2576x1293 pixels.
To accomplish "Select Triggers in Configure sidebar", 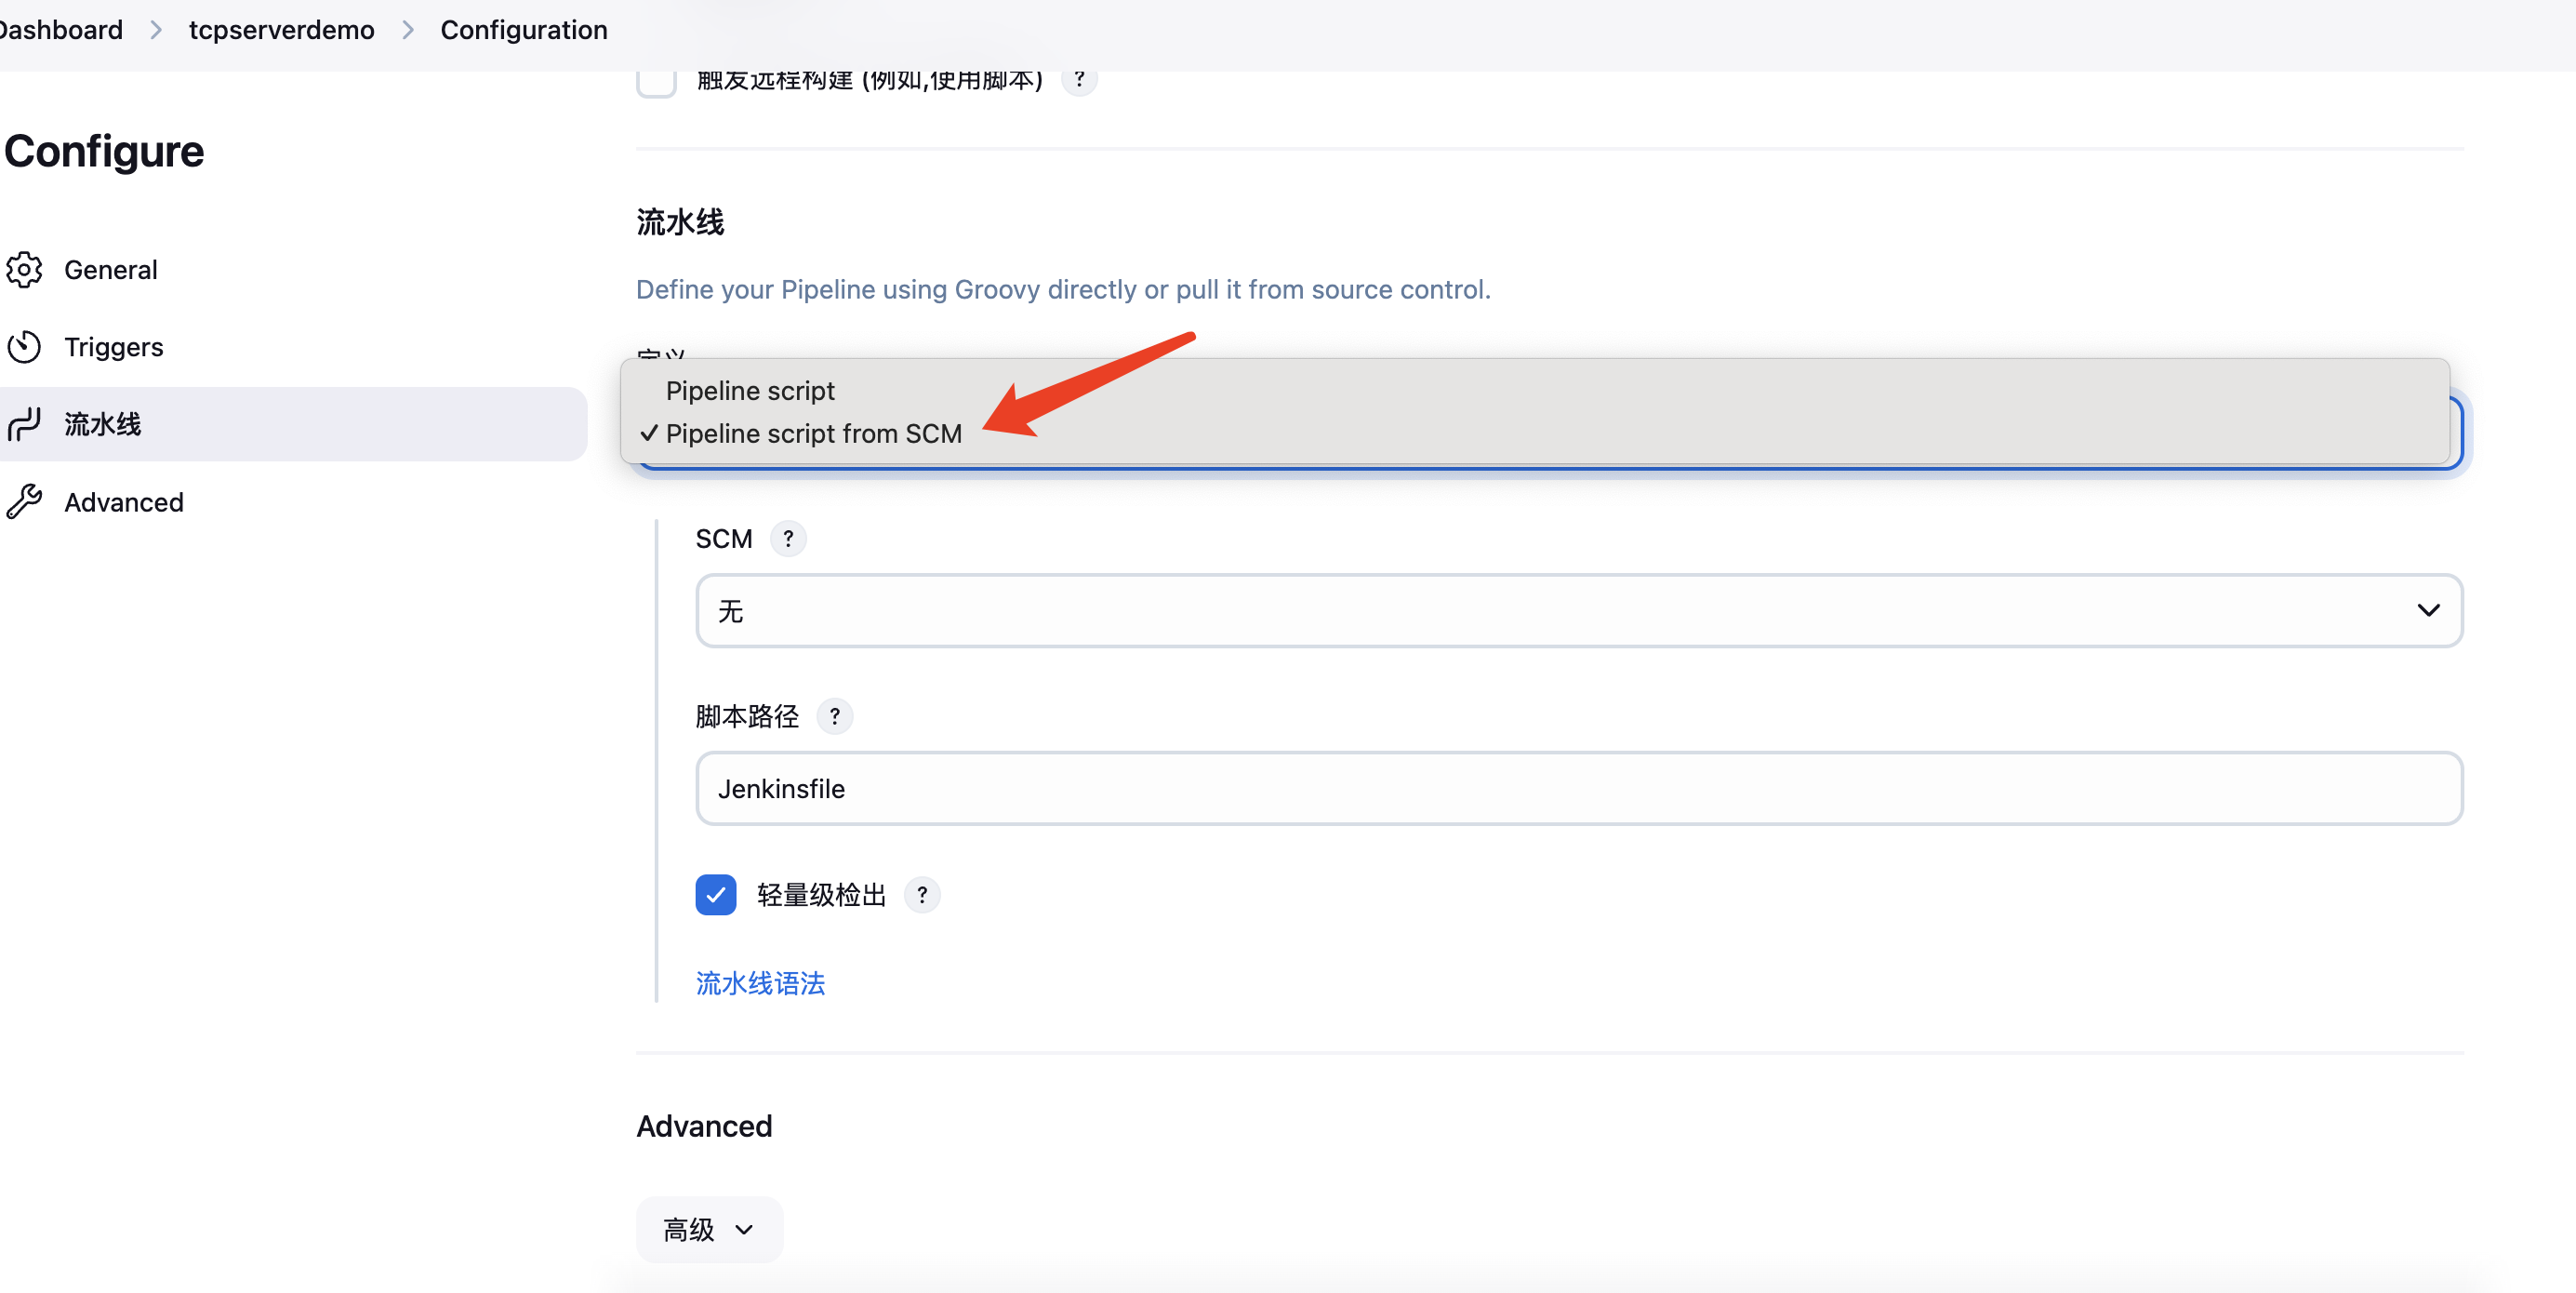I will tap(113, 347).
